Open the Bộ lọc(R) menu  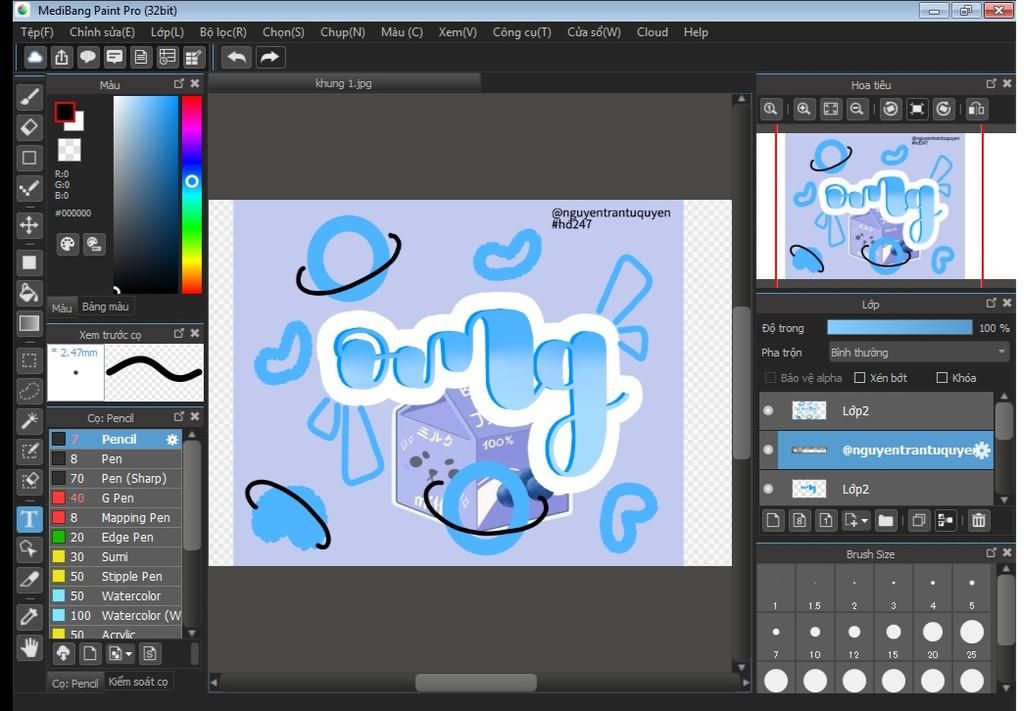[x=223, y=32]
